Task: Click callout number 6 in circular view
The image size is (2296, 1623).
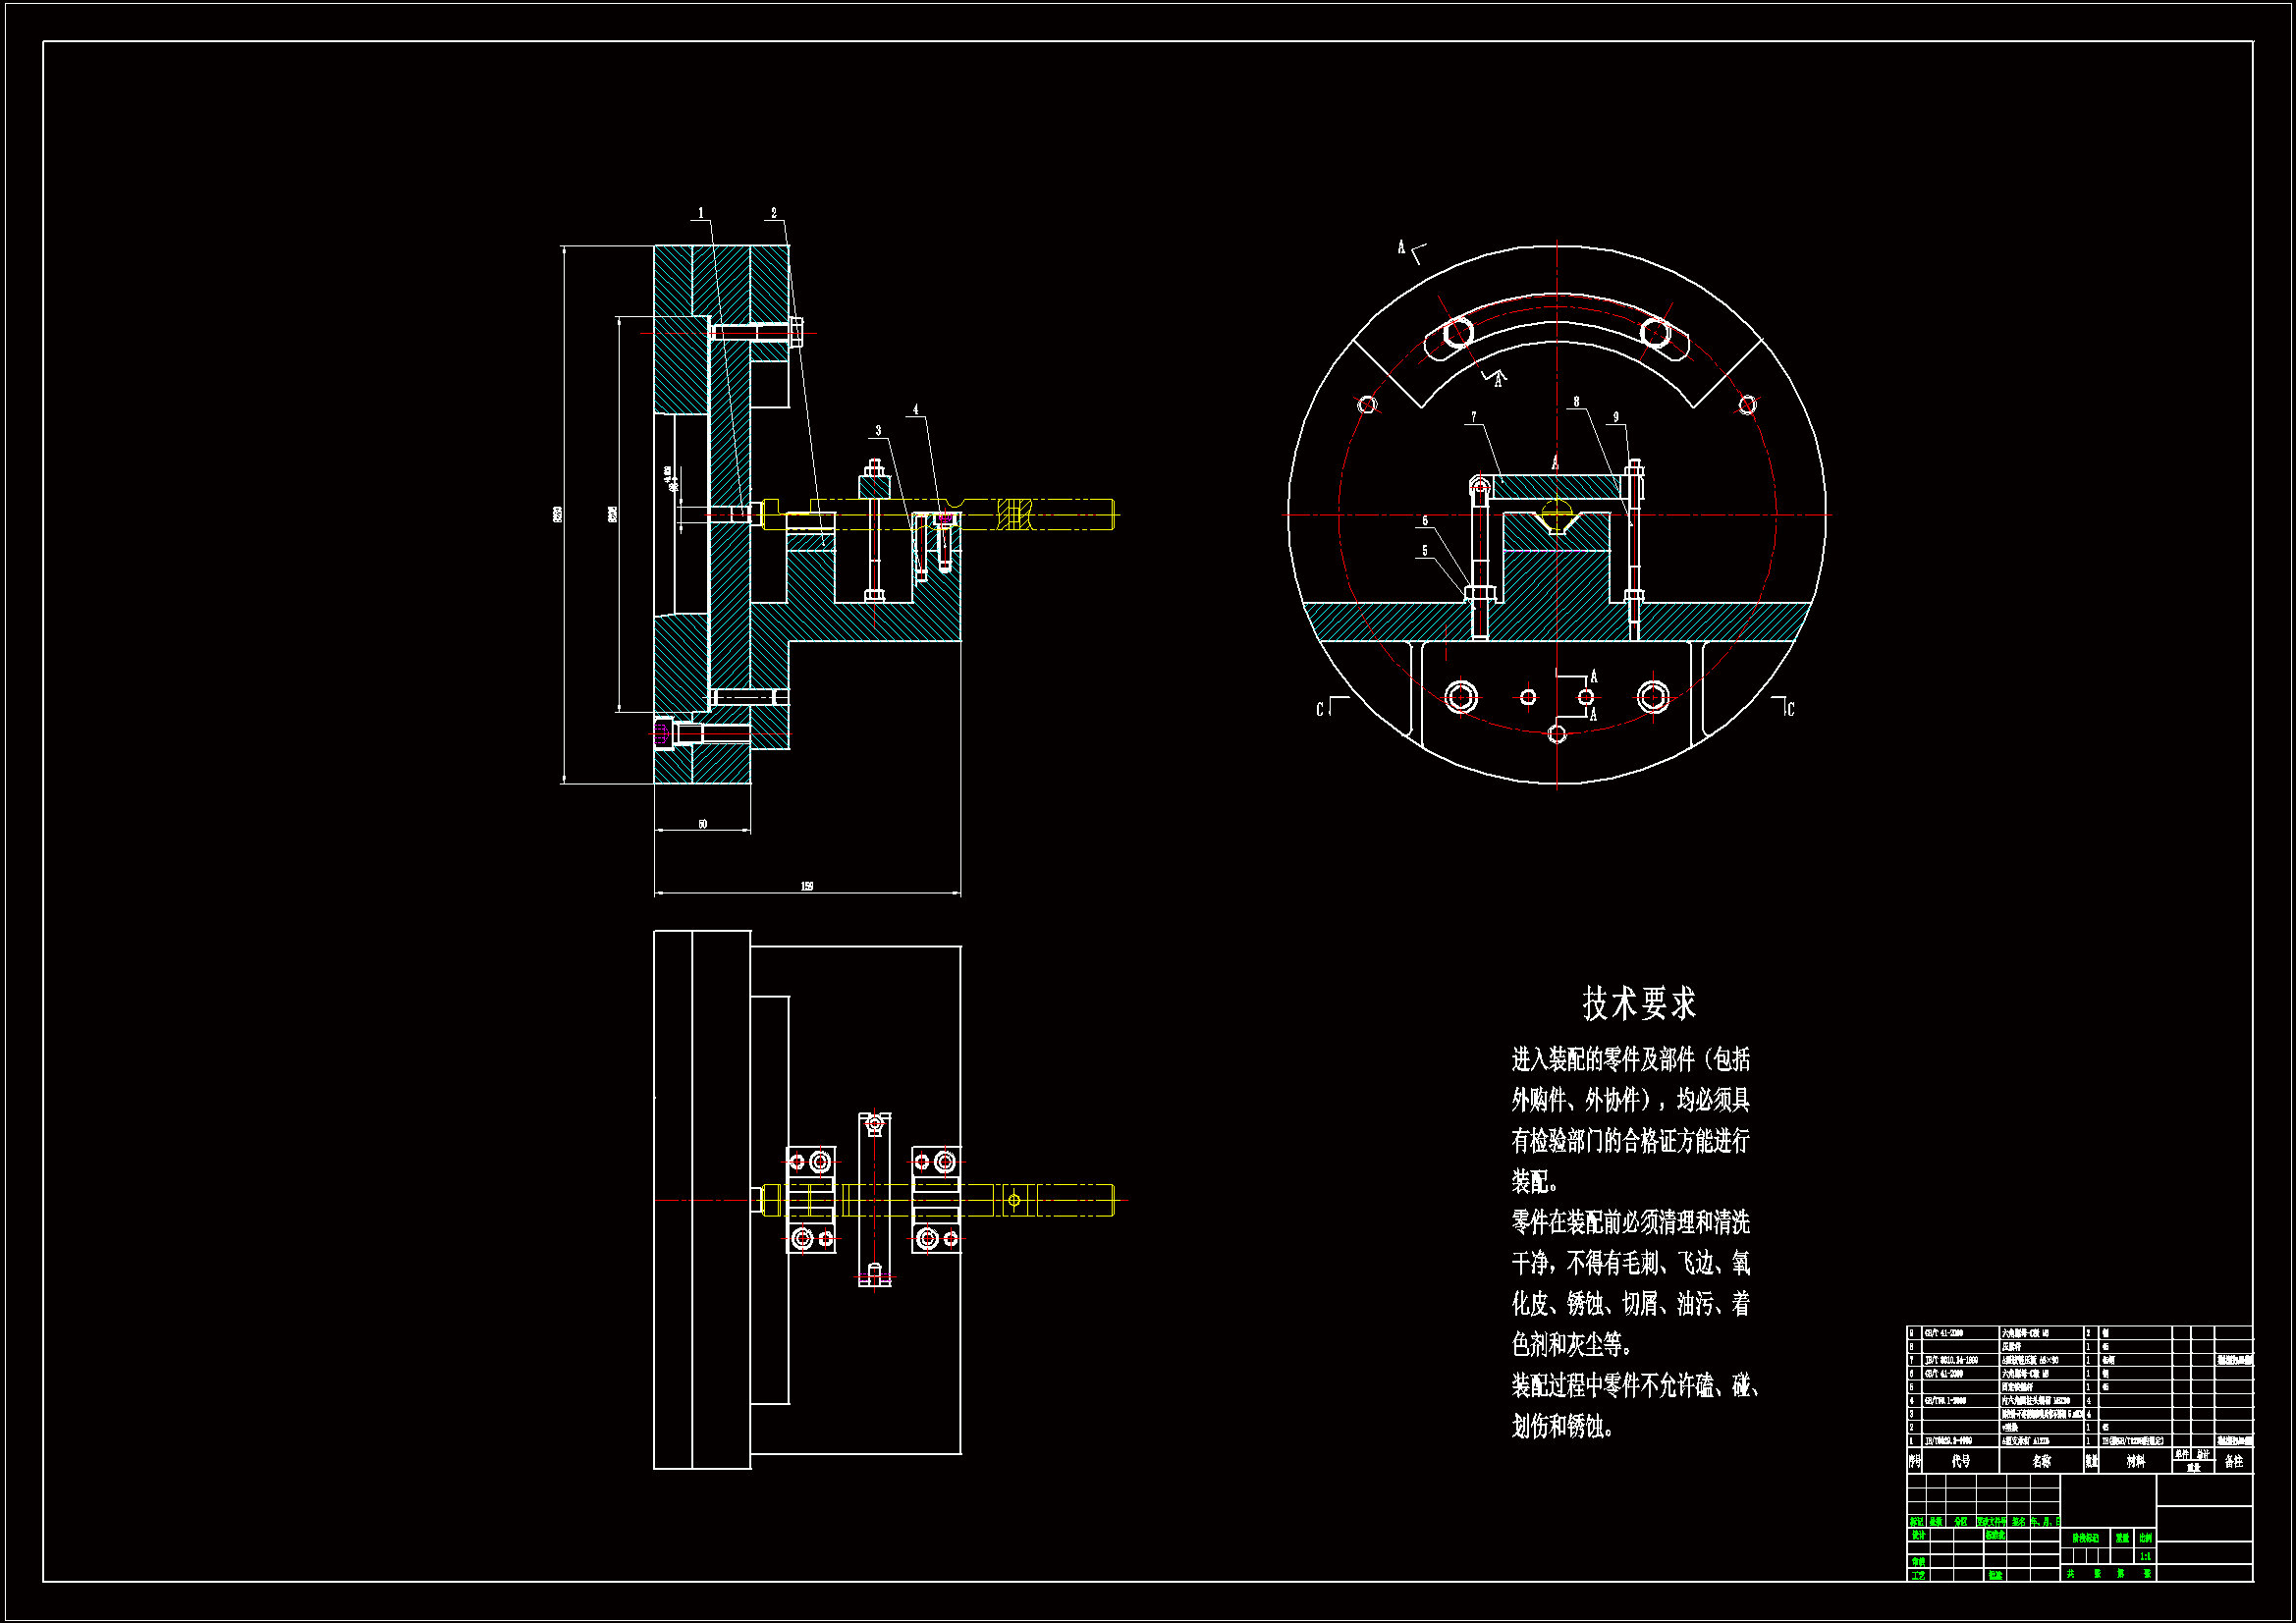Action: coord(1425,521)
